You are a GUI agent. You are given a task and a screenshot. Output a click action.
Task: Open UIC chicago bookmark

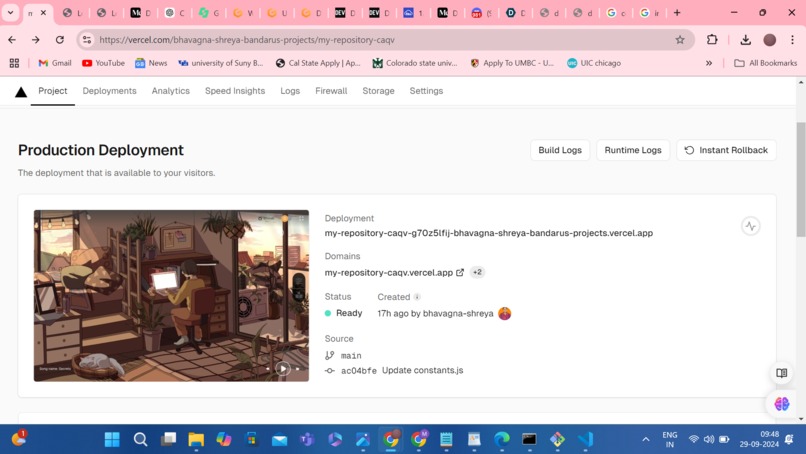(x=594, y=63)
